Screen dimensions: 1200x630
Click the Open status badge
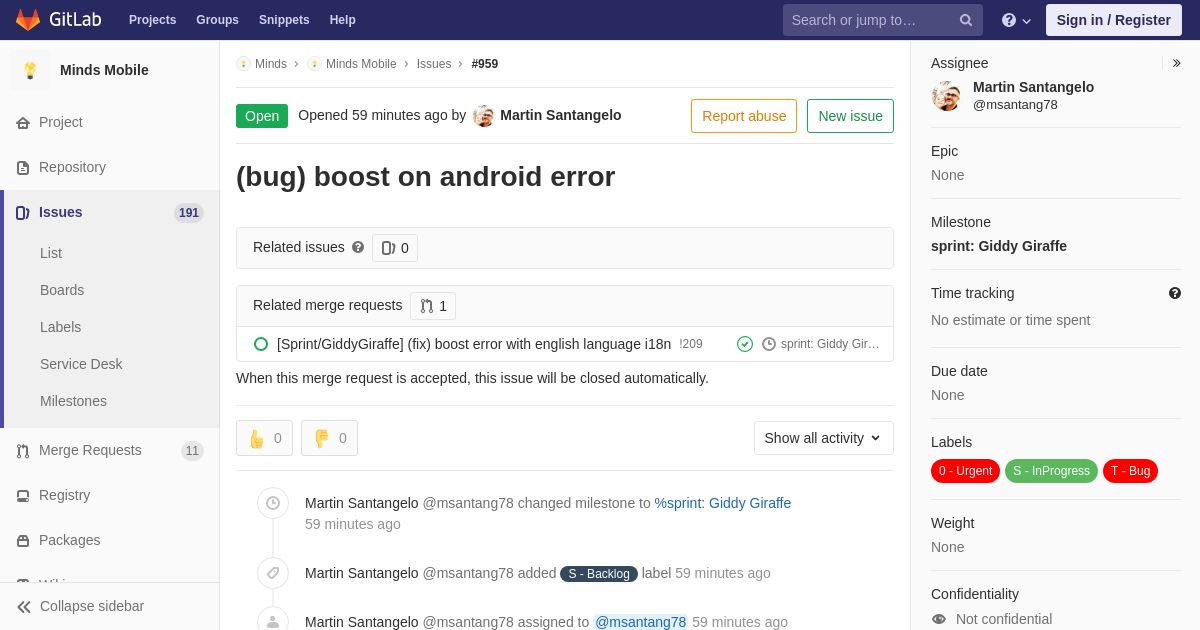262,116
